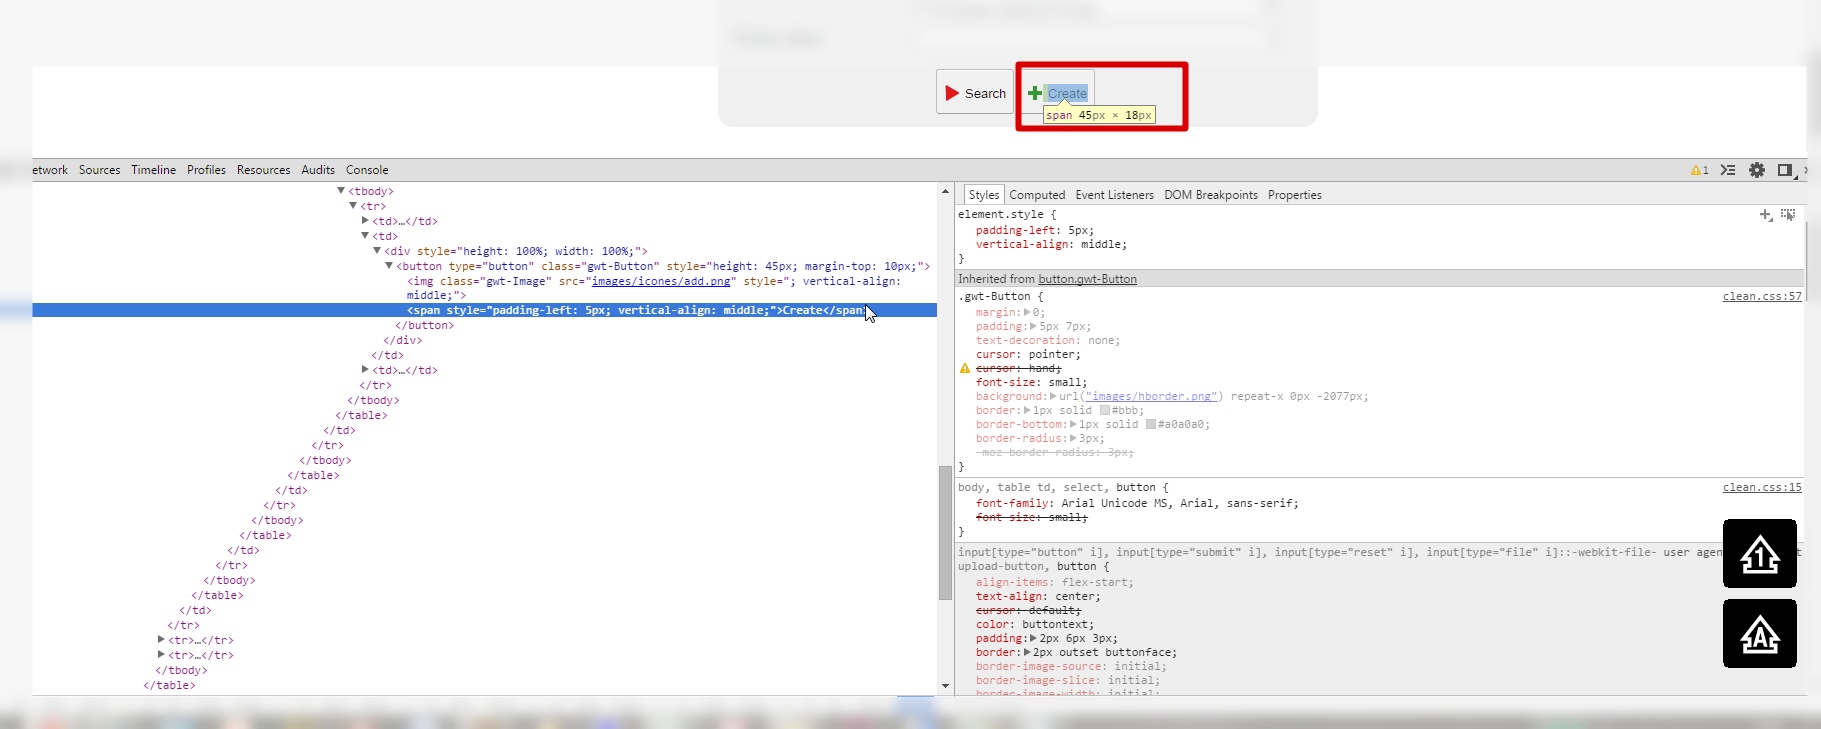Click the 'vertical-align: middle;' declaration
Screen dimensions: 1821x729
1051,244
